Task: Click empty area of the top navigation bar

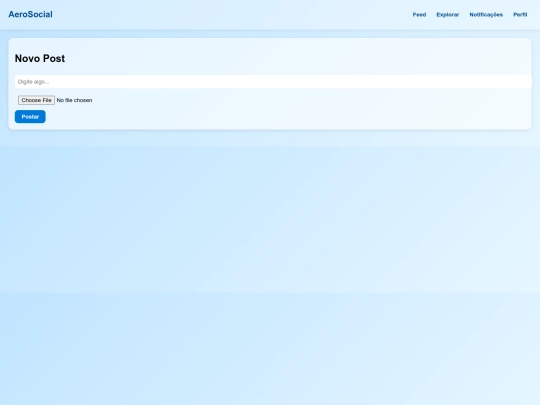Action: [234, 14]
